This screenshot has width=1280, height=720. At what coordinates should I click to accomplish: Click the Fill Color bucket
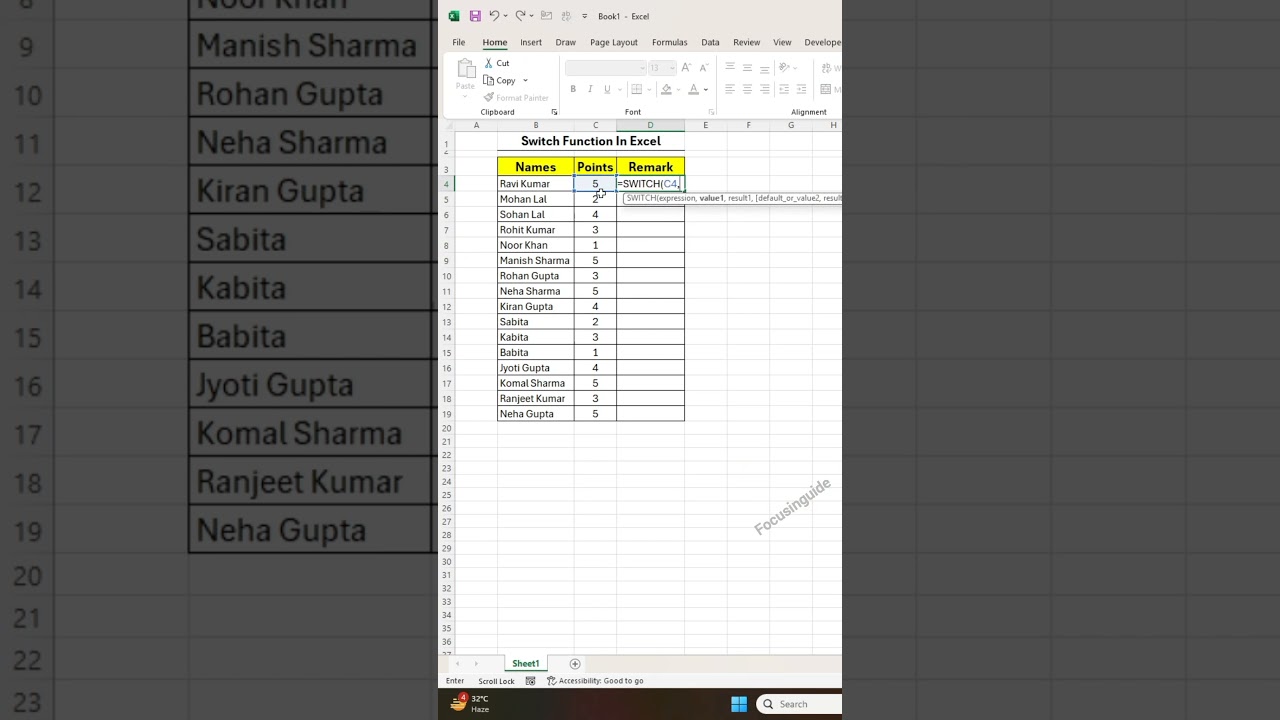(666, 89)
